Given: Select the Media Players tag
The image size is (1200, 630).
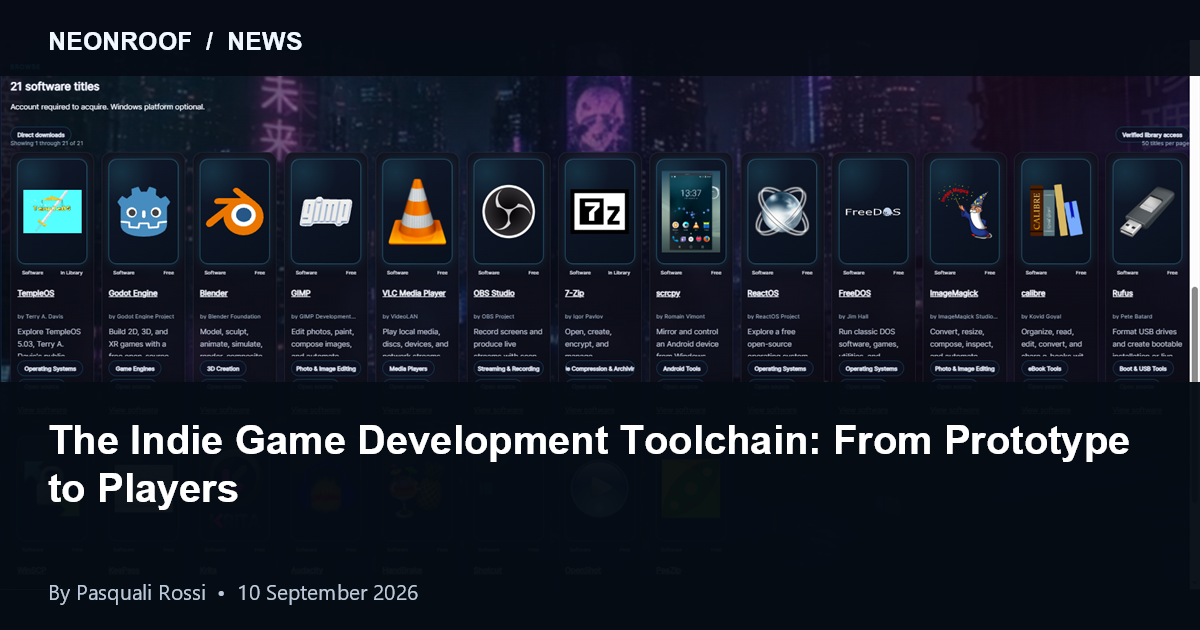Looking at the screenshot, I should click(408, 368).
